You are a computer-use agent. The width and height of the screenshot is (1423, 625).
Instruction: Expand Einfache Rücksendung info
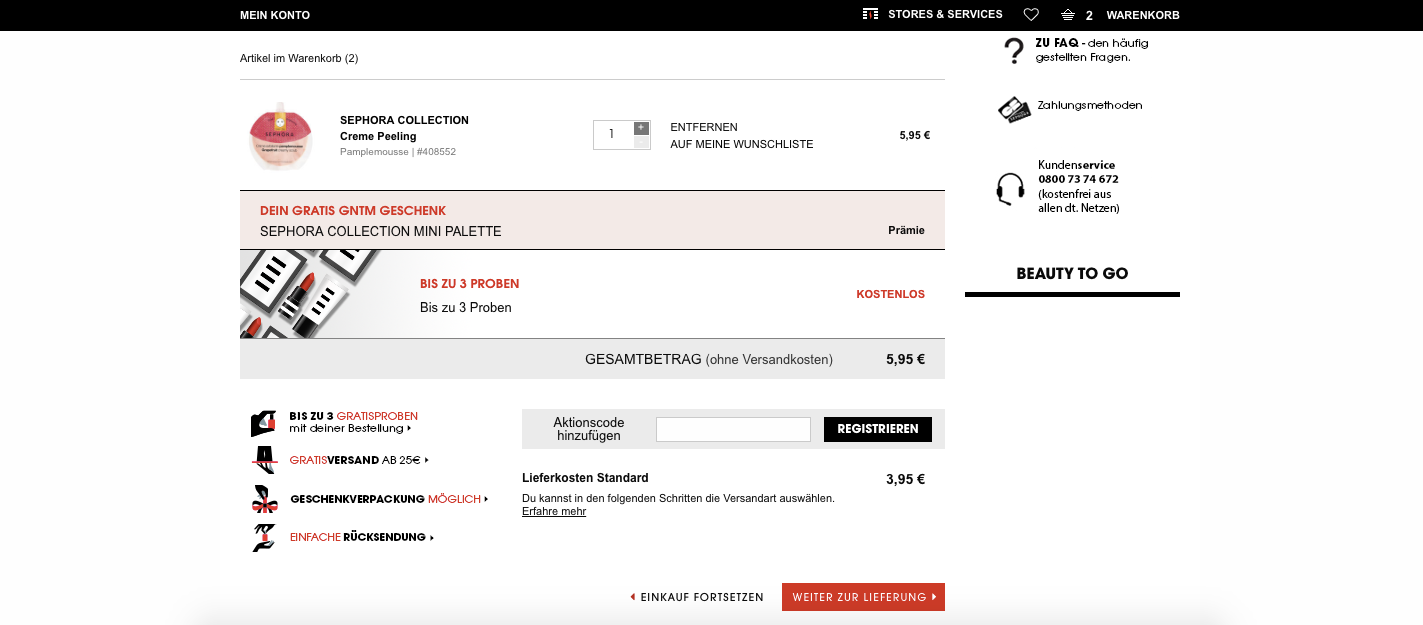point(362,537)
